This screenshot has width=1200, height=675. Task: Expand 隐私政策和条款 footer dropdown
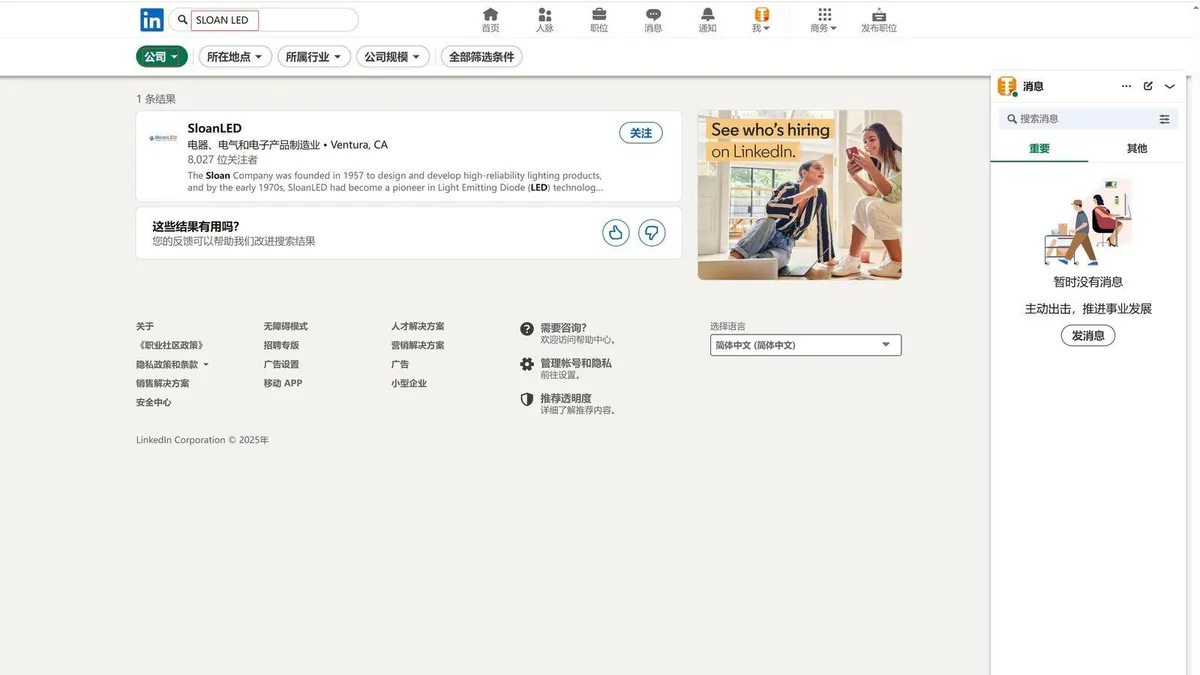coord(173,365)
